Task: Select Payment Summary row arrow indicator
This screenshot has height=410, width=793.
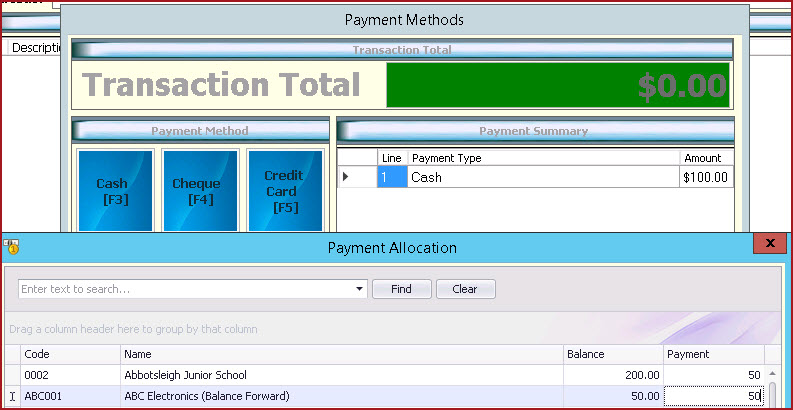Action: click(358, 177)
